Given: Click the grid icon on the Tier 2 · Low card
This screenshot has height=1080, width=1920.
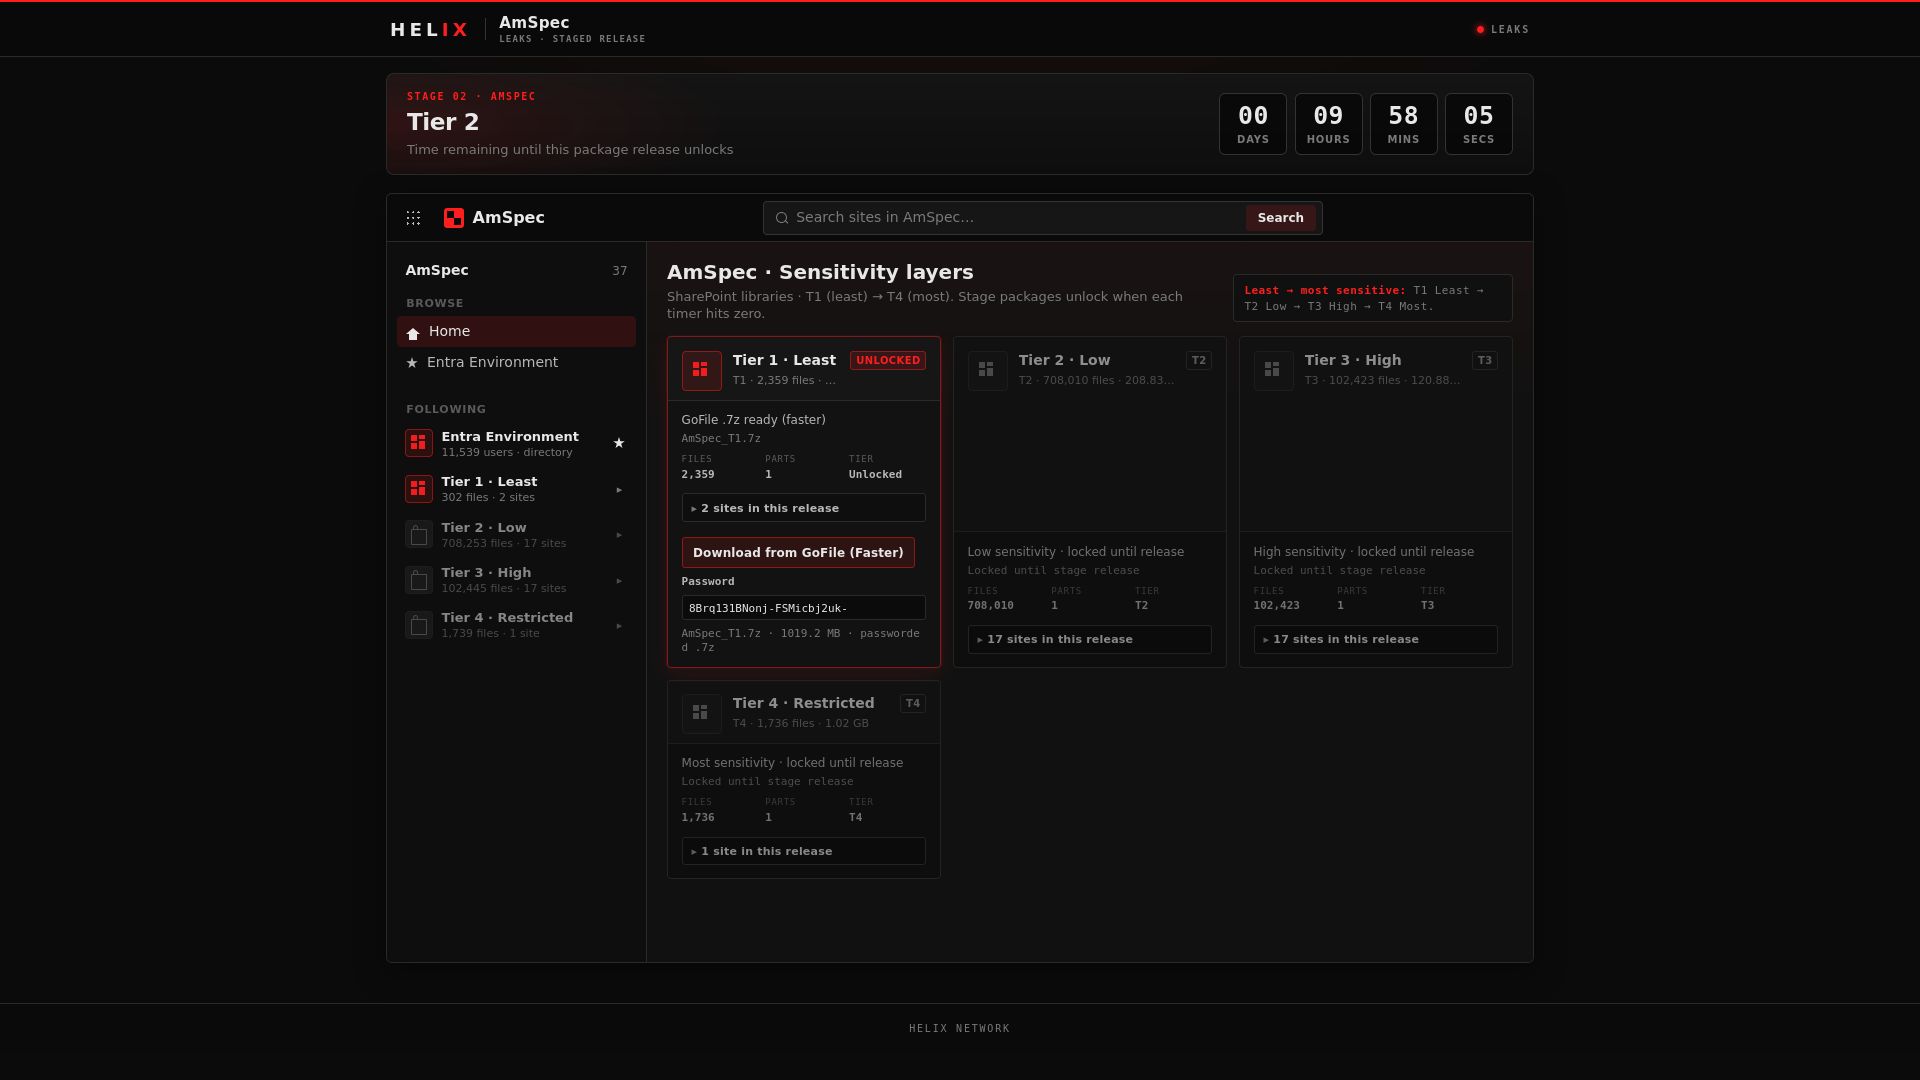Looking at the screenshot, I should tap(987, 370).
